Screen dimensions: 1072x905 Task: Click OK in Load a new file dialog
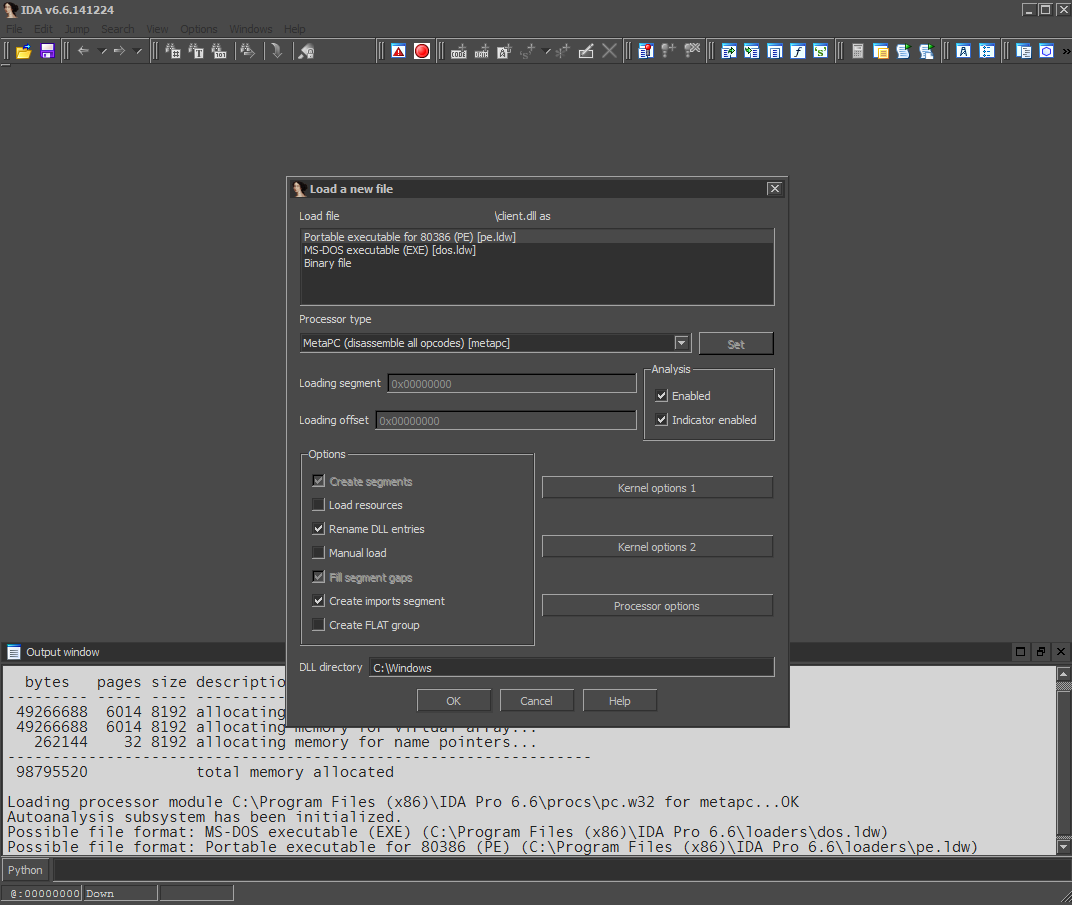tap(454, 701)
